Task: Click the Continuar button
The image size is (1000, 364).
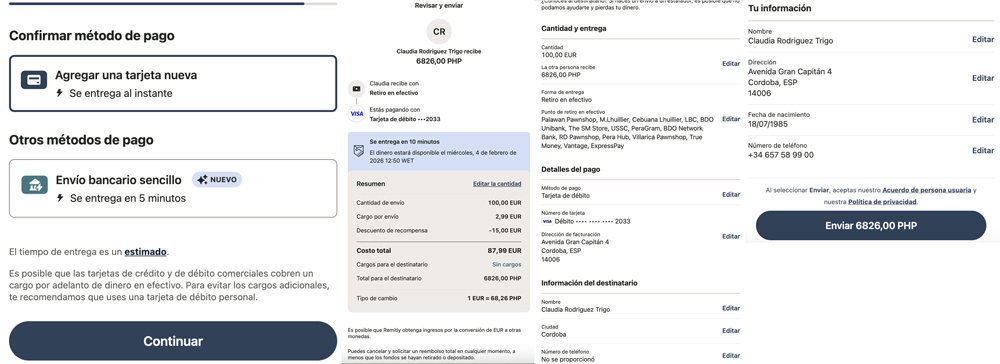Action: (x=173, y=341)
